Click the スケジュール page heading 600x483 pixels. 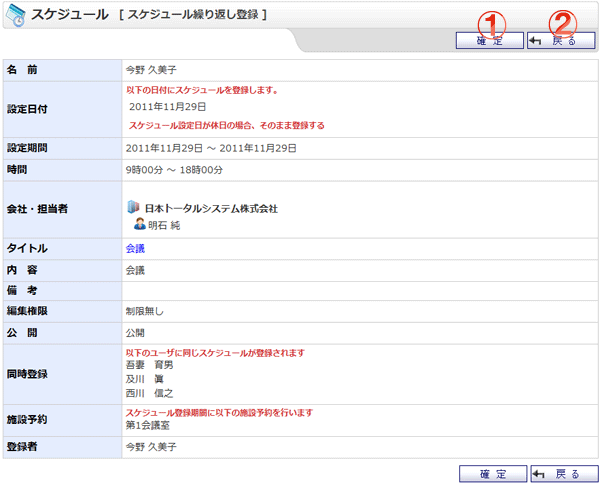click(x=70, y=15)
